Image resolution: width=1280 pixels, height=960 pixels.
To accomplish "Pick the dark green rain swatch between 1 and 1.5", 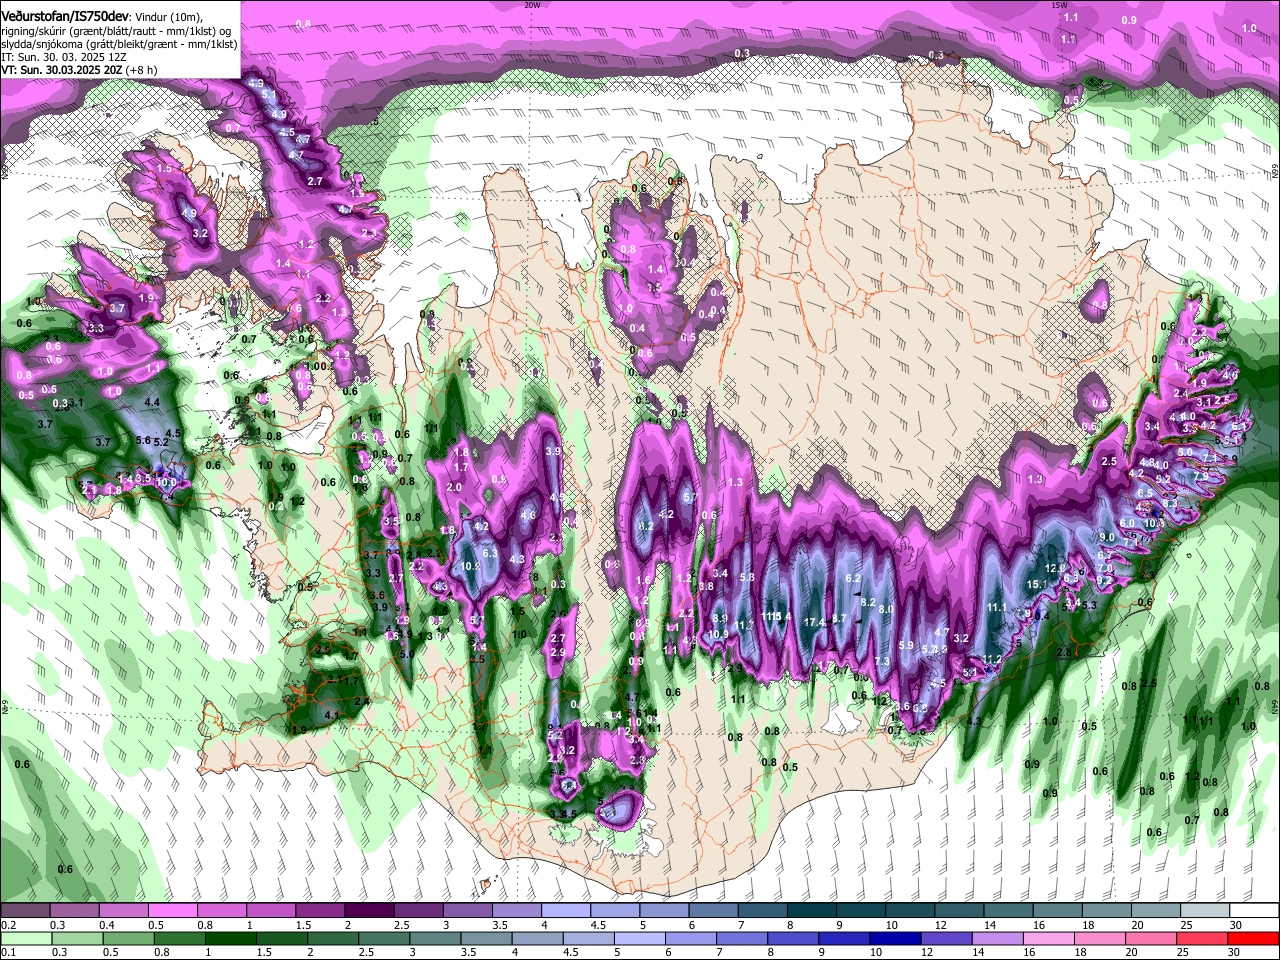I will pyautogui.click(x=230, y=939).
